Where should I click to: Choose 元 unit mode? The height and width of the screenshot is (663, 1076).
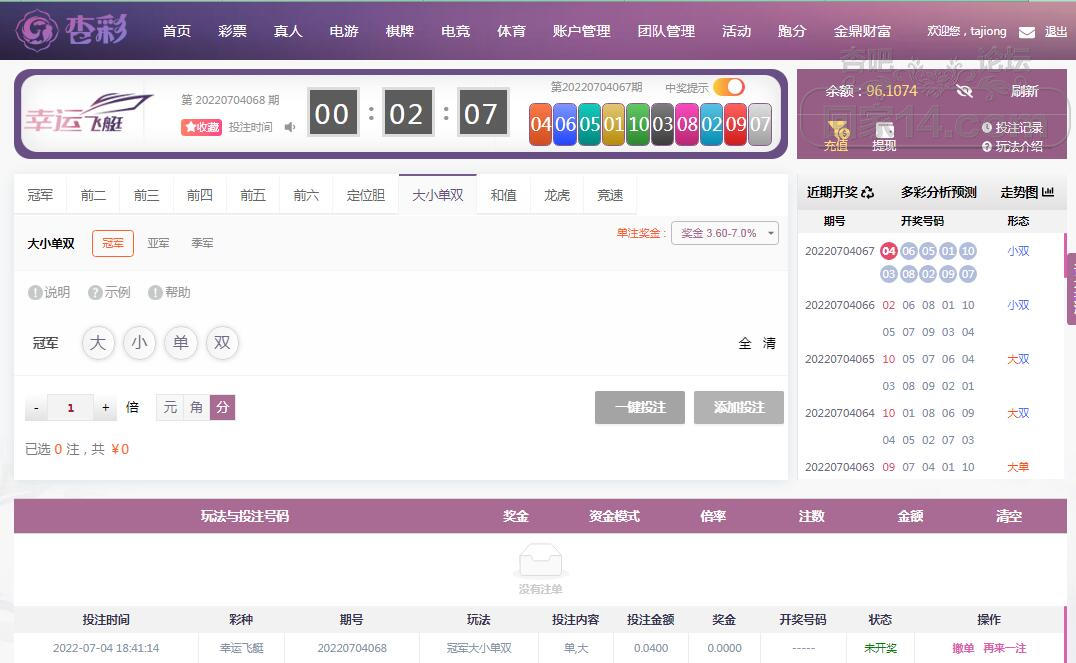169,407
